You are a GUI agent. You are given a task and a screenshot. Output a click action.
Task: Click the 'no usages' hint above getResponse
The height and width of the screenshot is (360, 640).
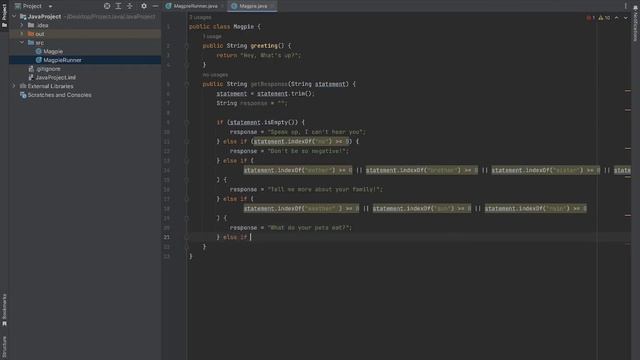coord(215,75)
